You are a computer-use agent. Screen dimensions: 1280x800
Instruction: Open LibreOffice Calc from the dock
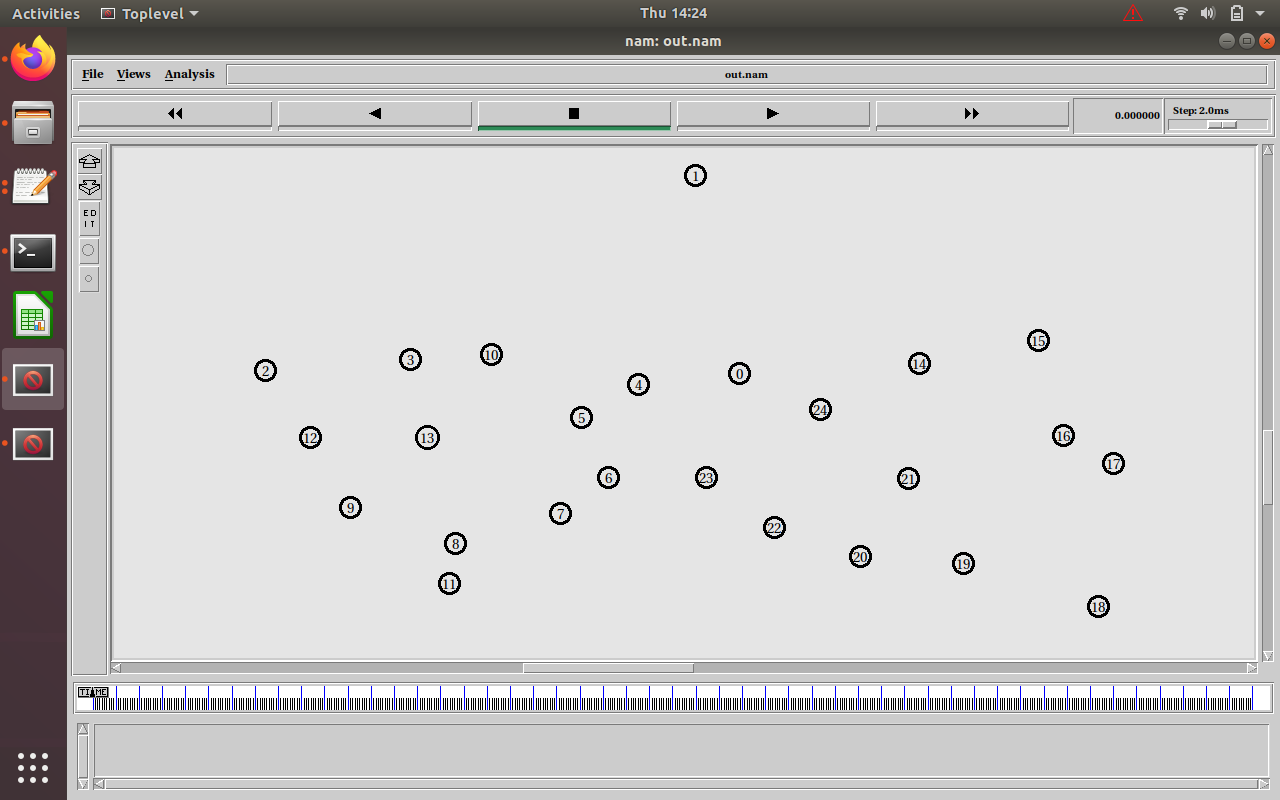click(x=33, y=316)
